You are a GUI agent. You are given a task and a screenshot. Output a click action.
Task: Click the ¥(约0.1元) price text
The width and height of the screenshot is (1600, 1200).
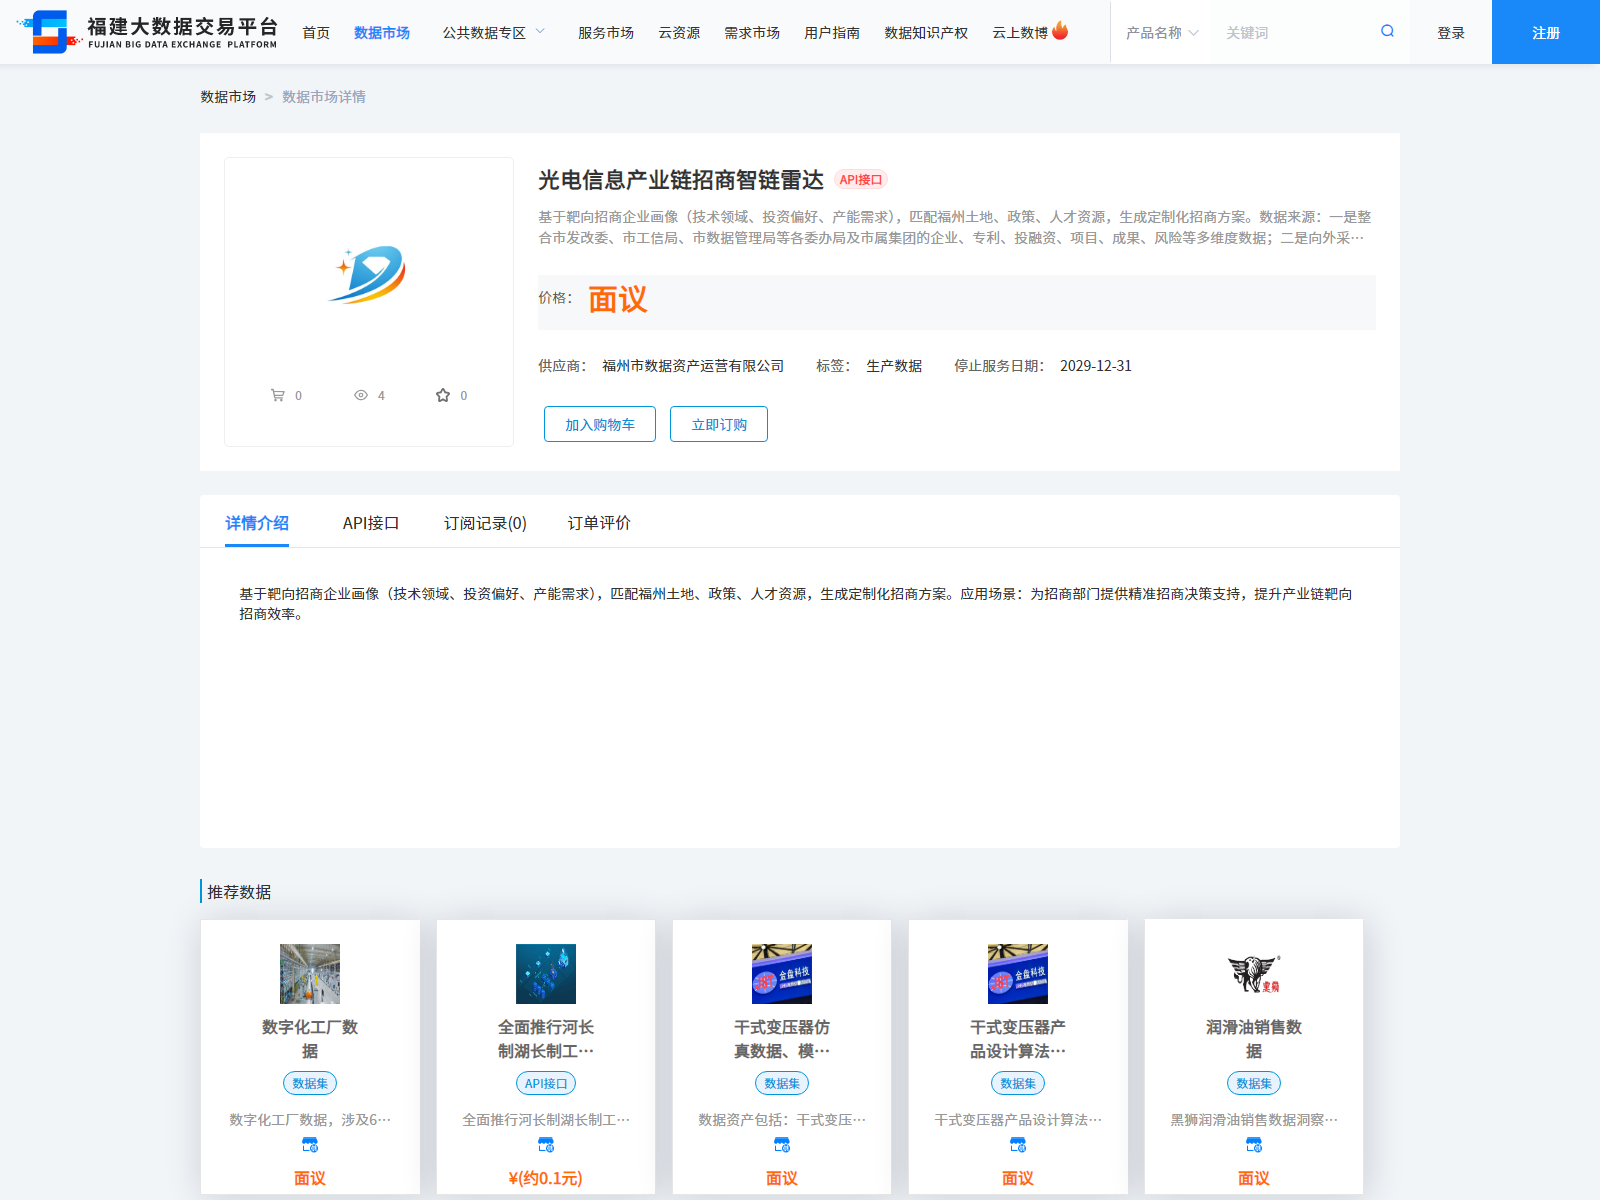click(x=546, y=1178)
